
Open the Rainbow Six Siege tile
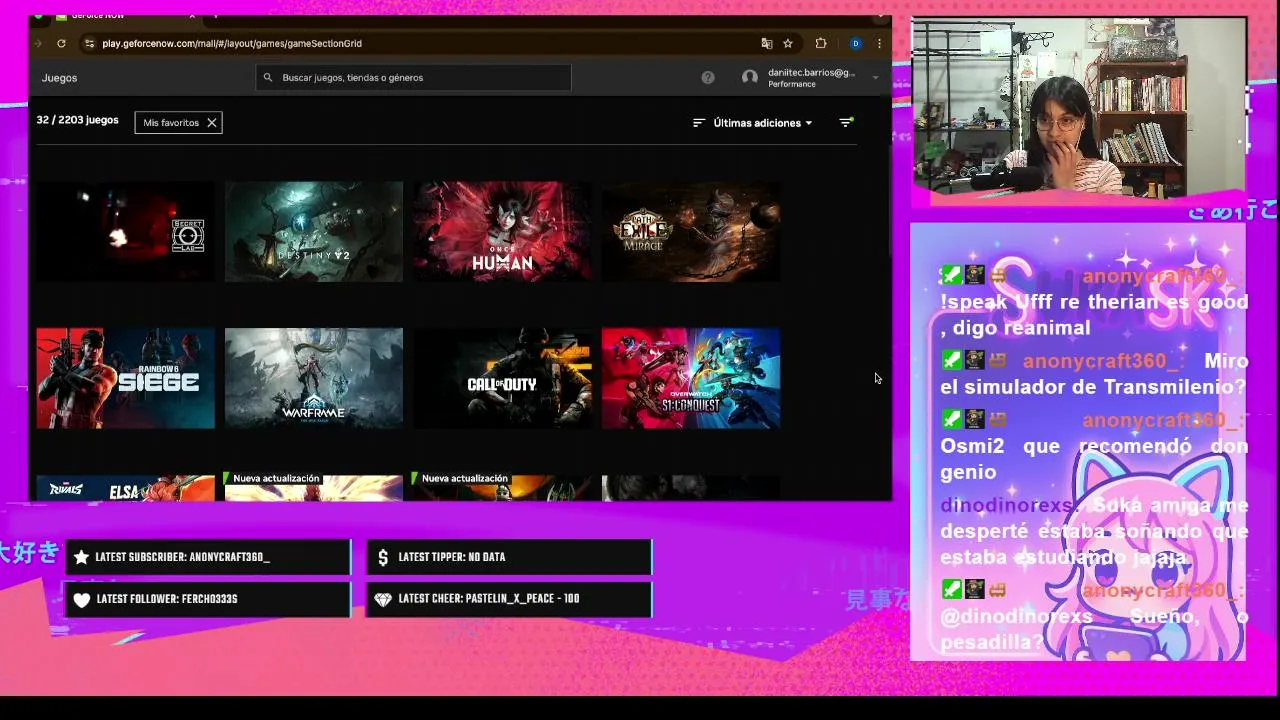coord(125,378)
